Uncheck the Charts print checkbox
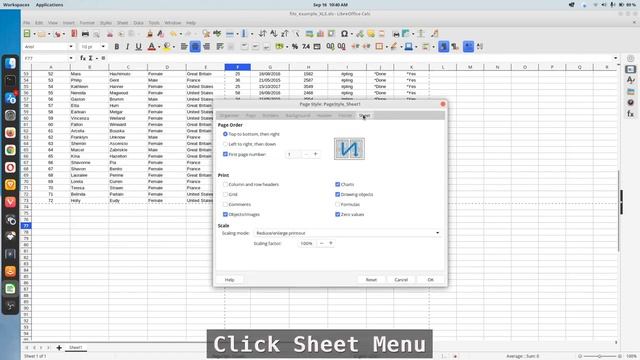Image resolution: width=640 pixels, height=360 pixels. pos(338,184)
